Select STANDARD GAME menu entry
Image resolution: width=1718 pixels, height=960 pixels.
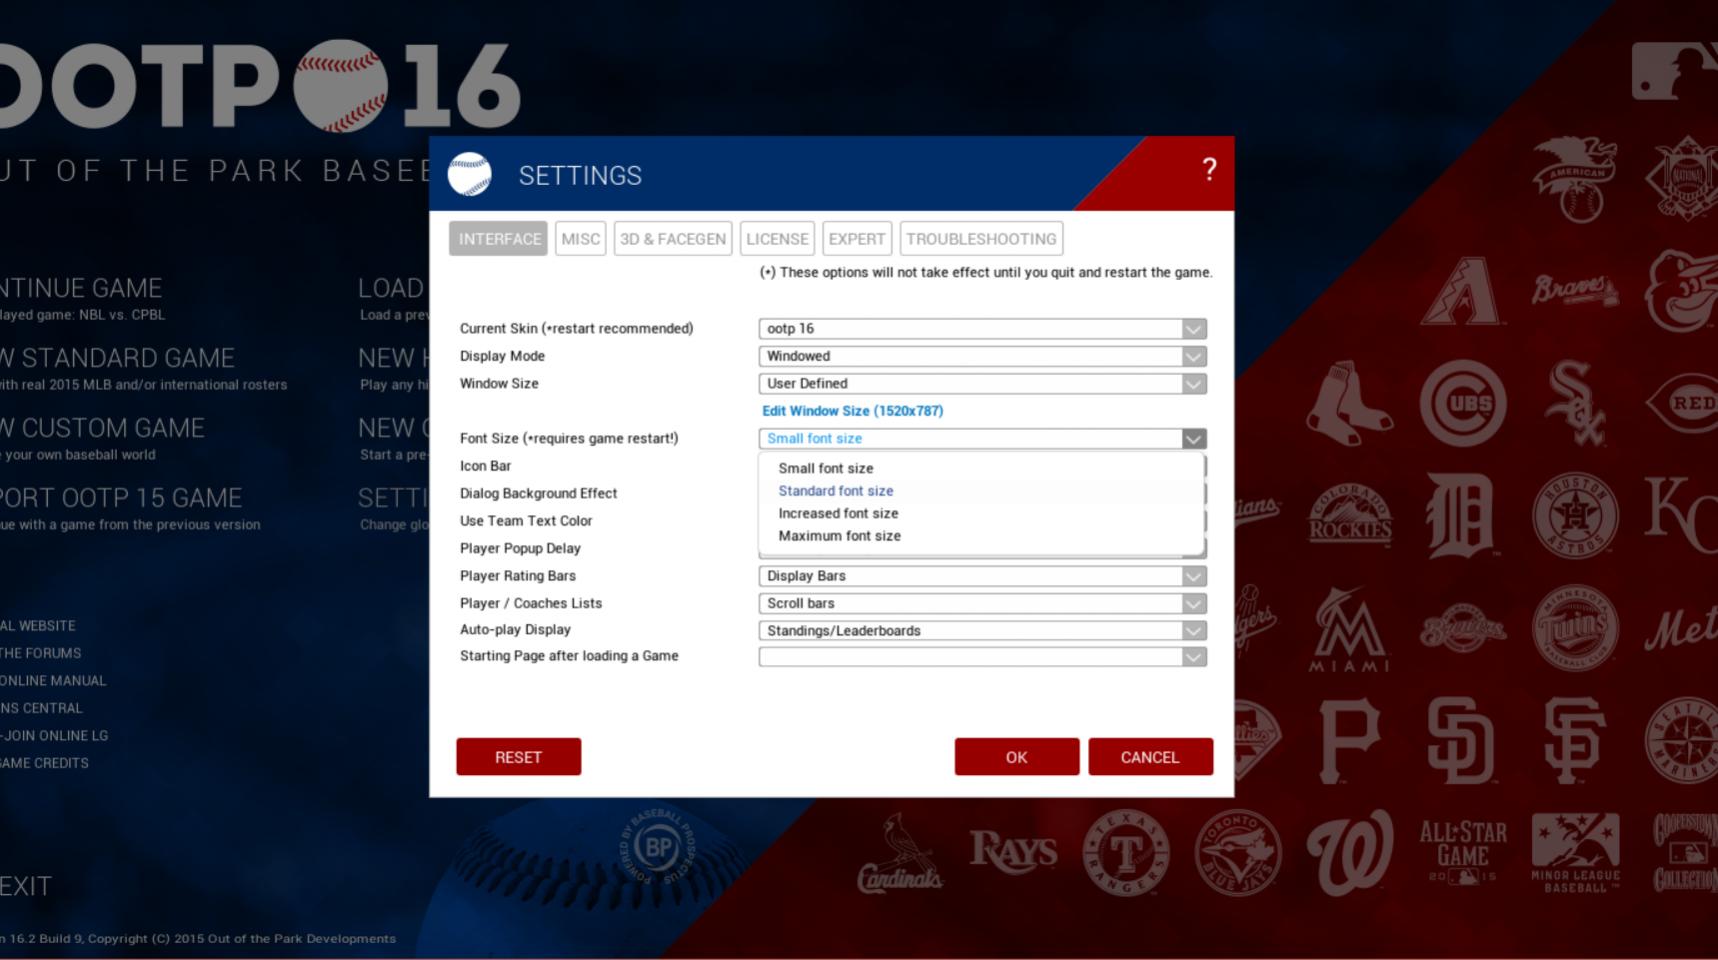tap(117, 358)
